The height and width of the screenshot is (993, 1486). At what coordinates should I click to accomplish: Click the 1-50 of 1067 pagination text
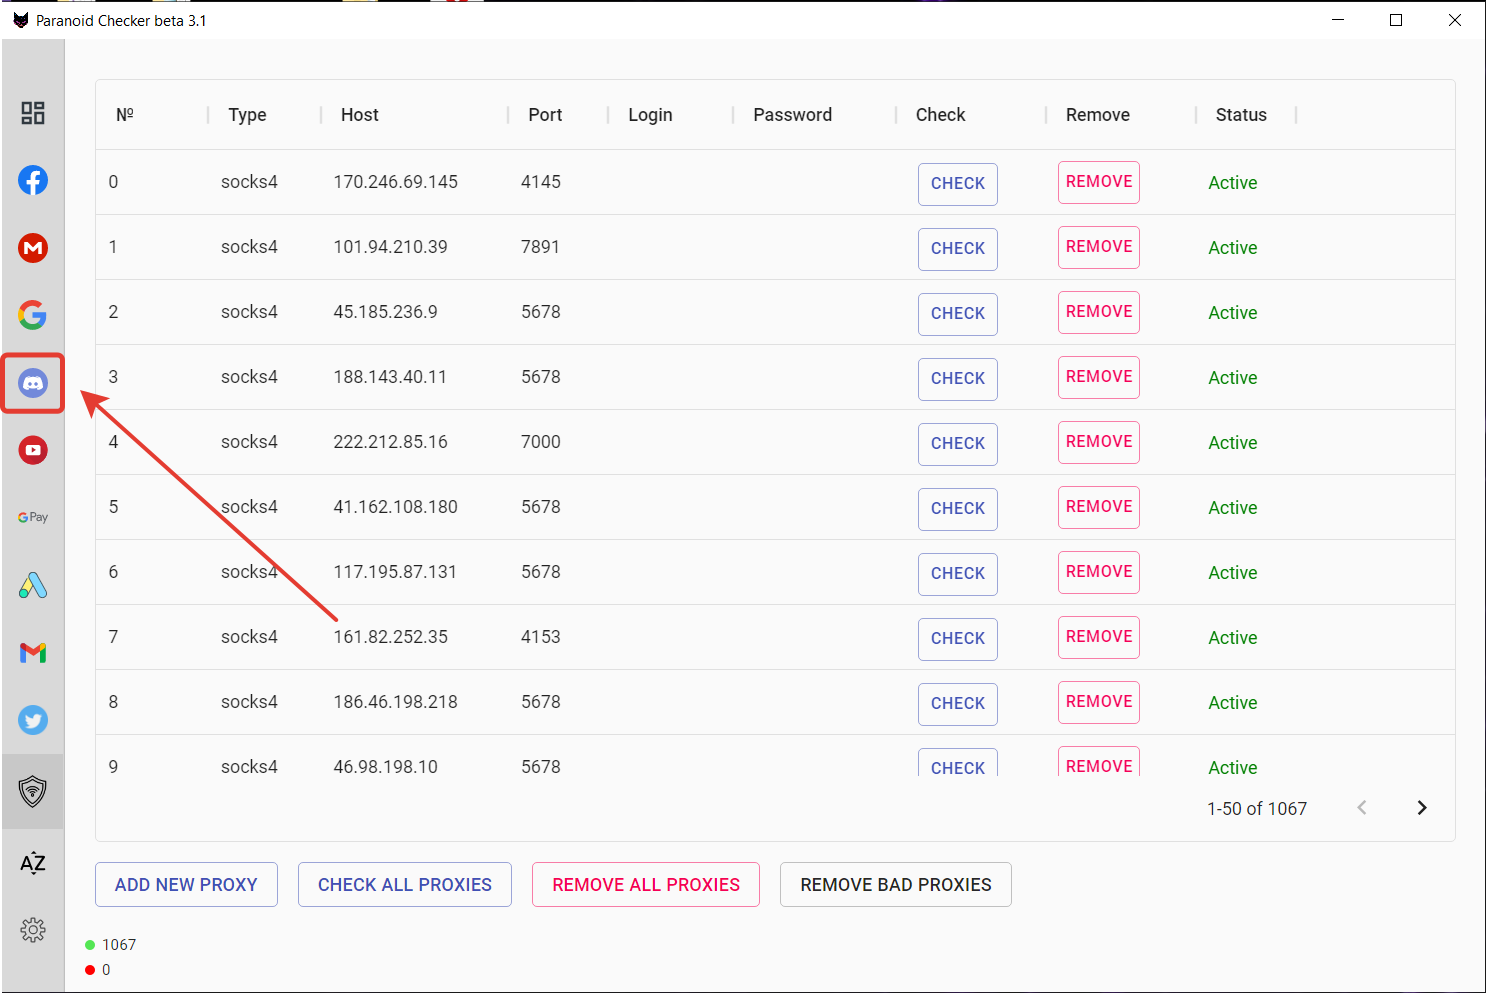click(x=1257, y=809)
